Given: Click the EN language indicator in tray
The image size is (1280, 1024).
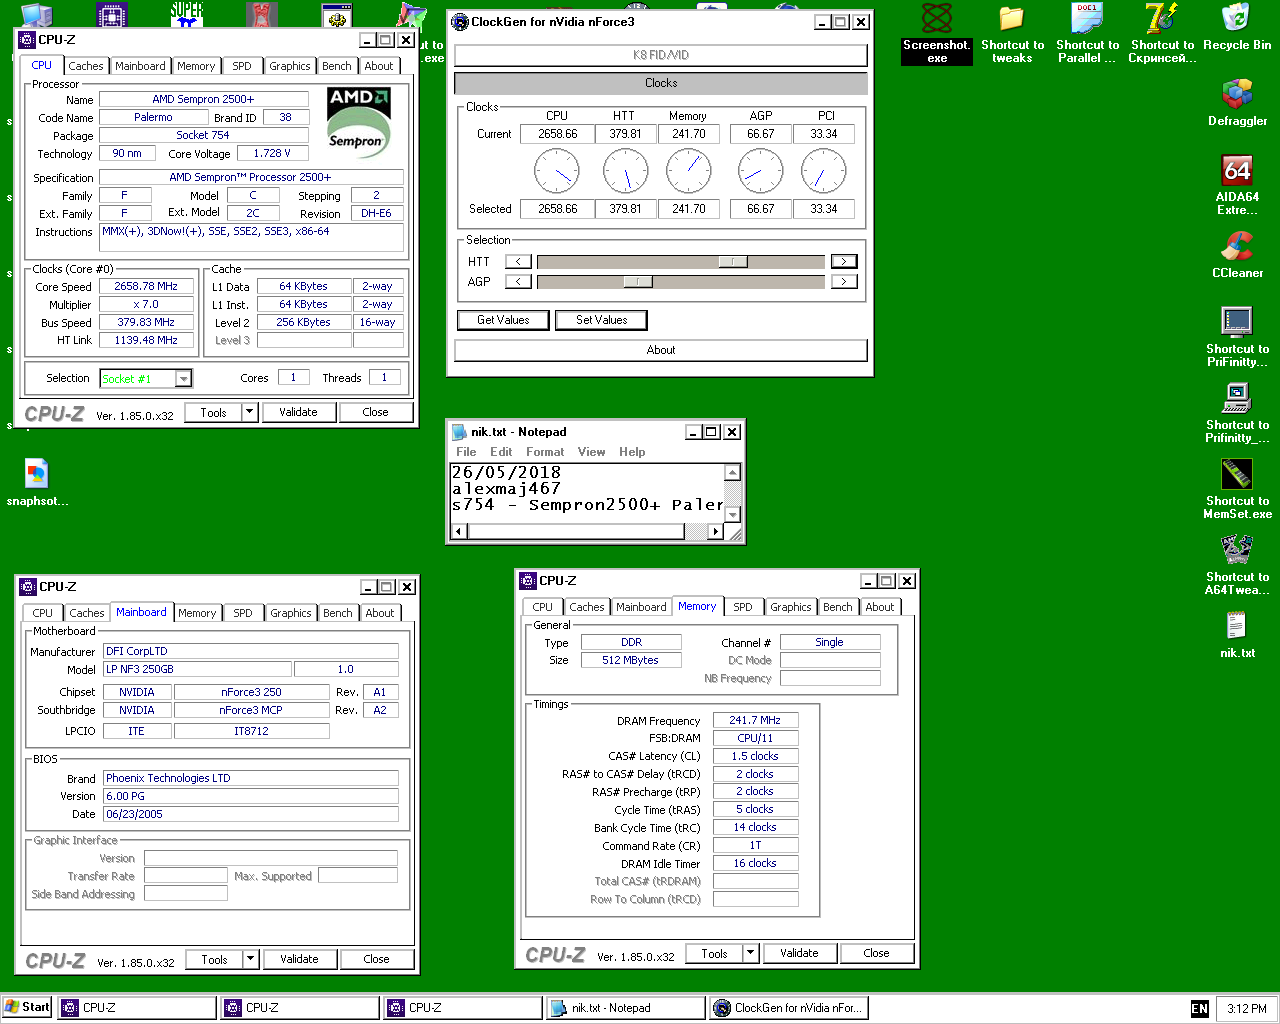Looking at the screenshot, I should point(1200,1009).
